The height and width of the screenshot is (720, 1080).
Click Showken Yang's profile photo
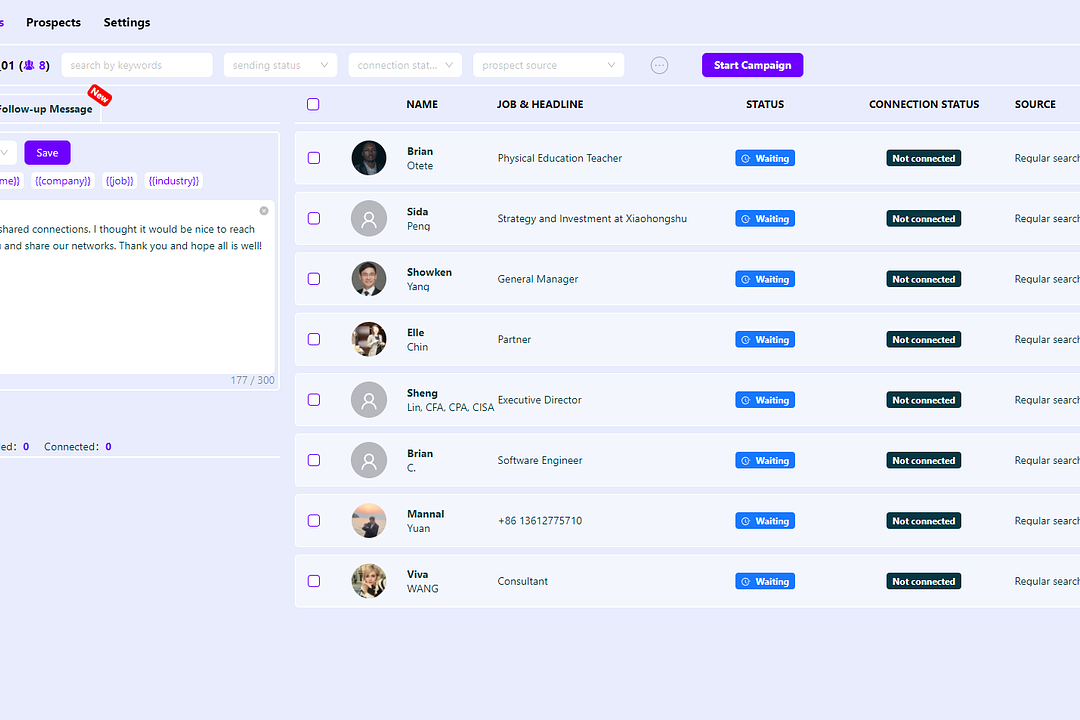[369, 279]
